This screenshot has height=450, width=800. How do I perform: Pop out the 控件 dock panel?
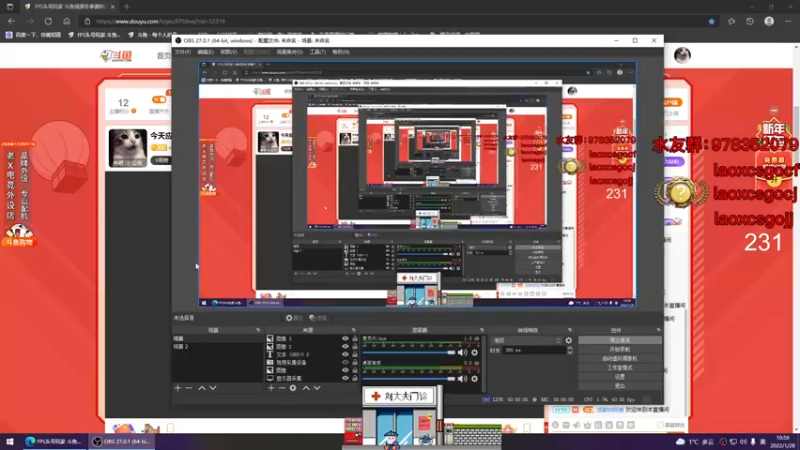[x=658, y=331]
